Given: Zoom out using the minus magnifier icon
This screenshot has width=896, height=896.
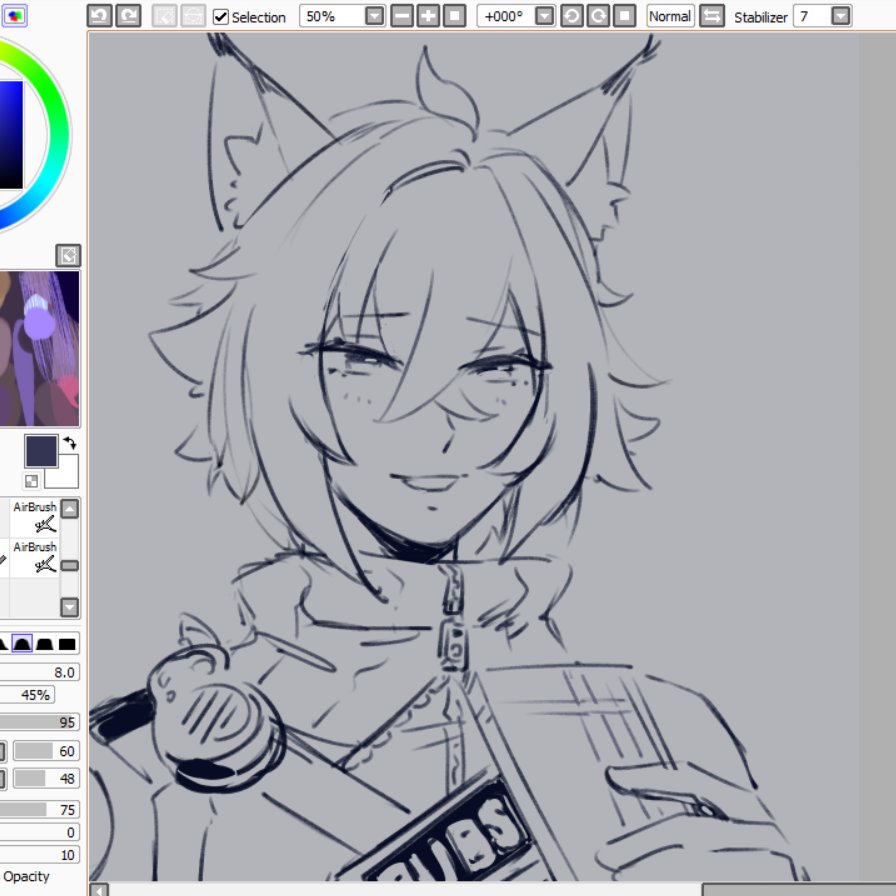Looking at the screenshot, I should (403, 16).
